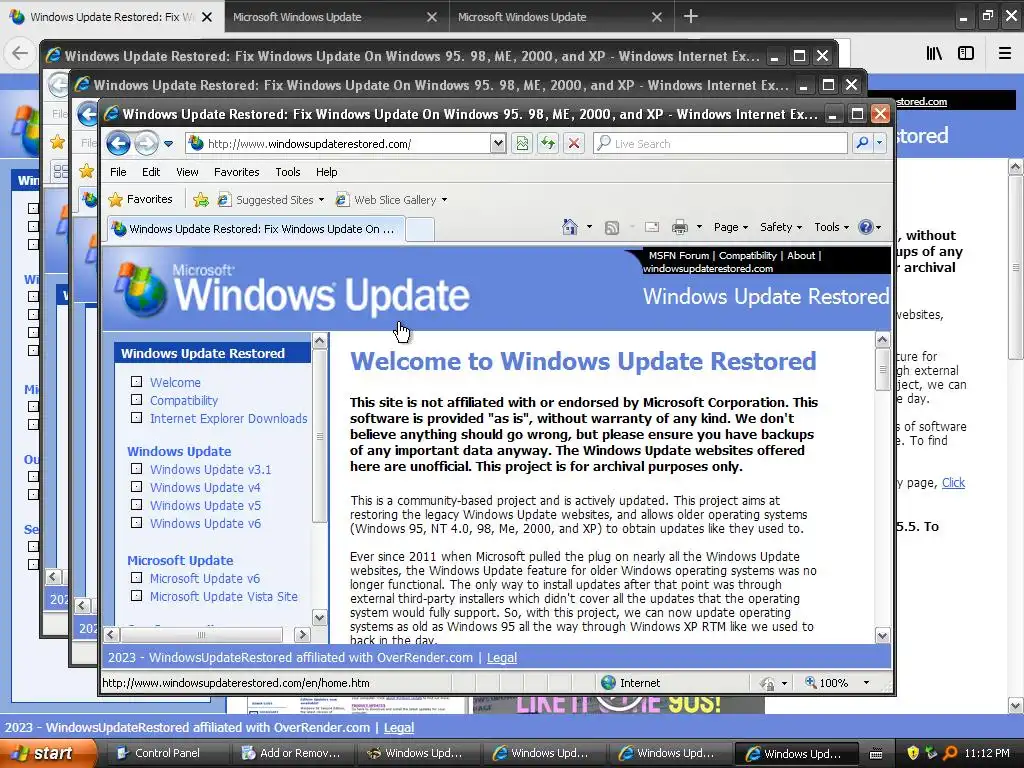Image resolution: width=1024 pixels, height=768 pixels.
Task: Open the Safety dropdown menu
Action: [x=780, y=227]
